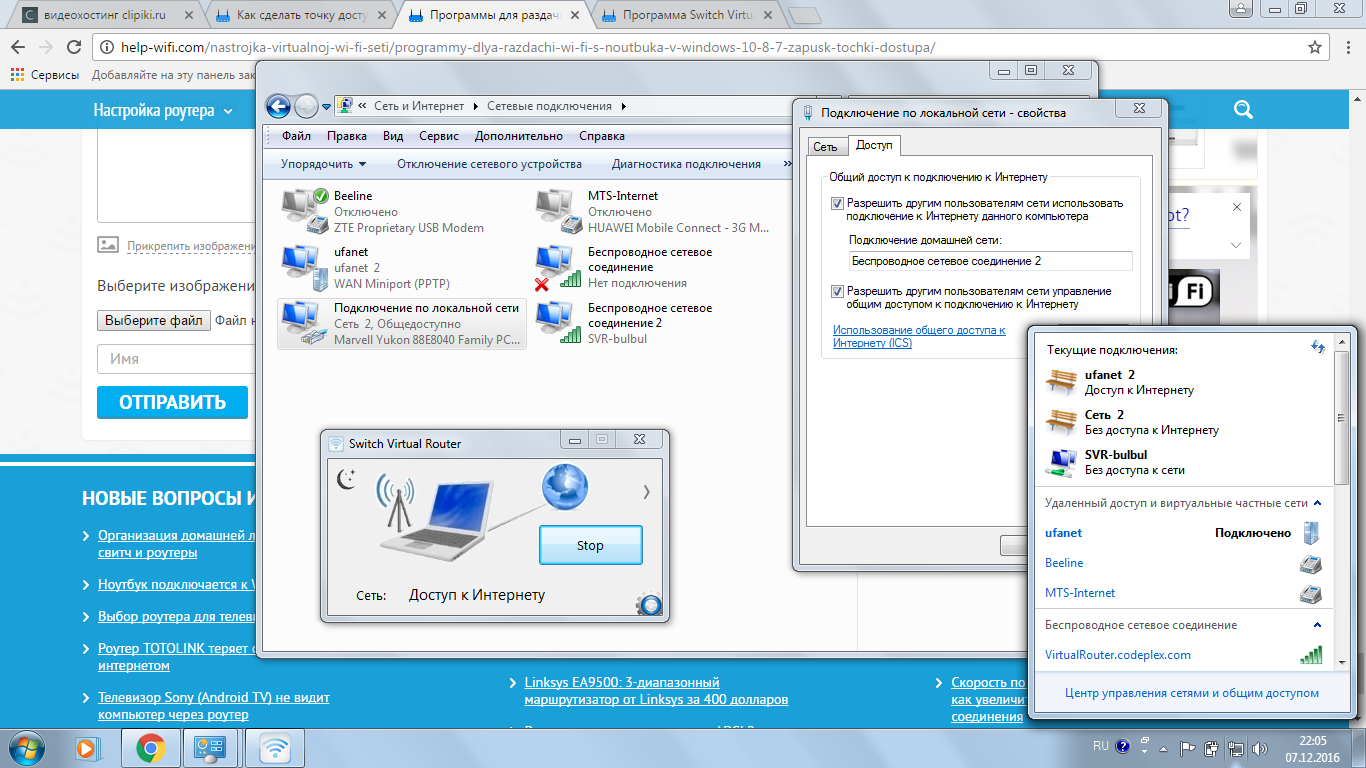Click the Forward arrow in Network Connections window
The height and width of the screenshot is (768, 1366).
click(306, 106)
